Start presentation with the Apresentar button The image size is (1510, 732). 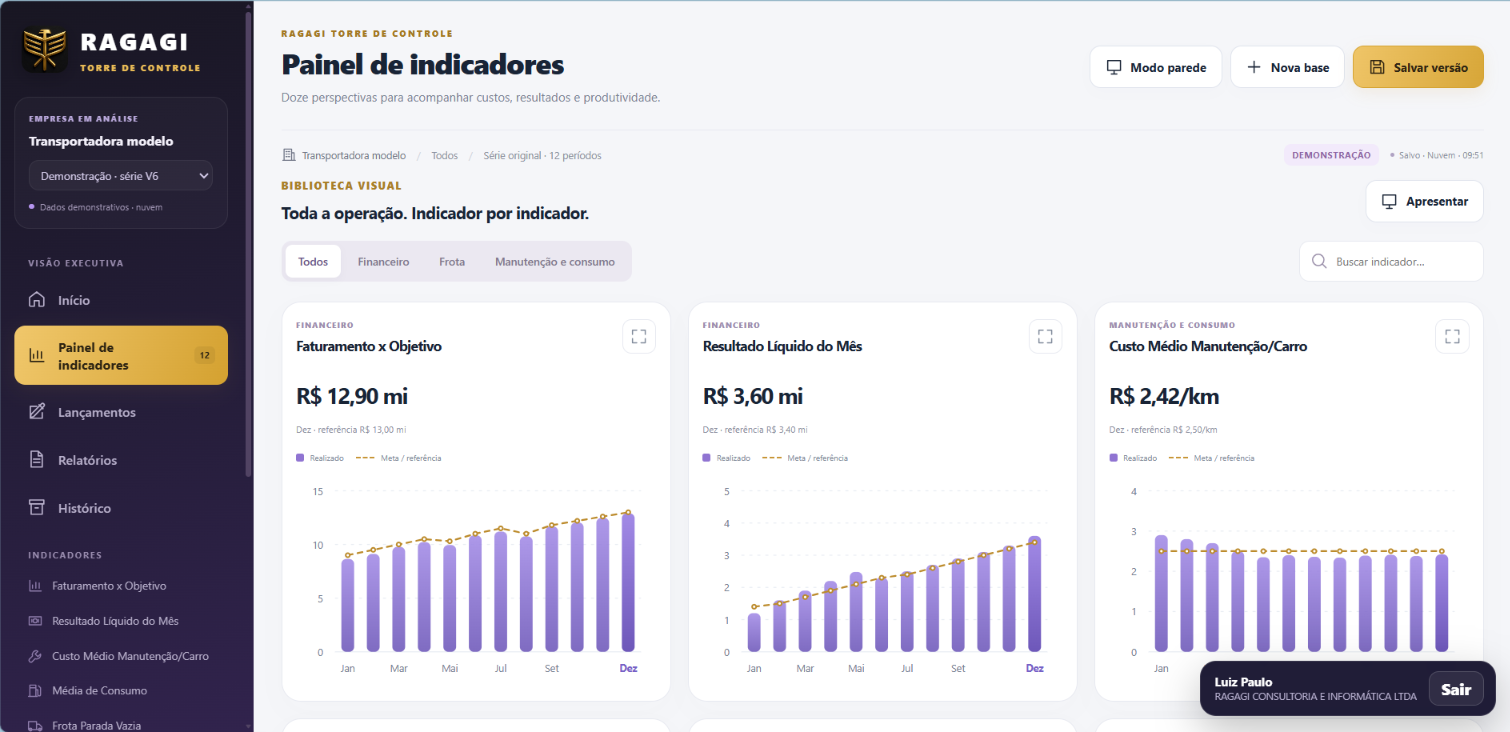[x=1425, y=201]
